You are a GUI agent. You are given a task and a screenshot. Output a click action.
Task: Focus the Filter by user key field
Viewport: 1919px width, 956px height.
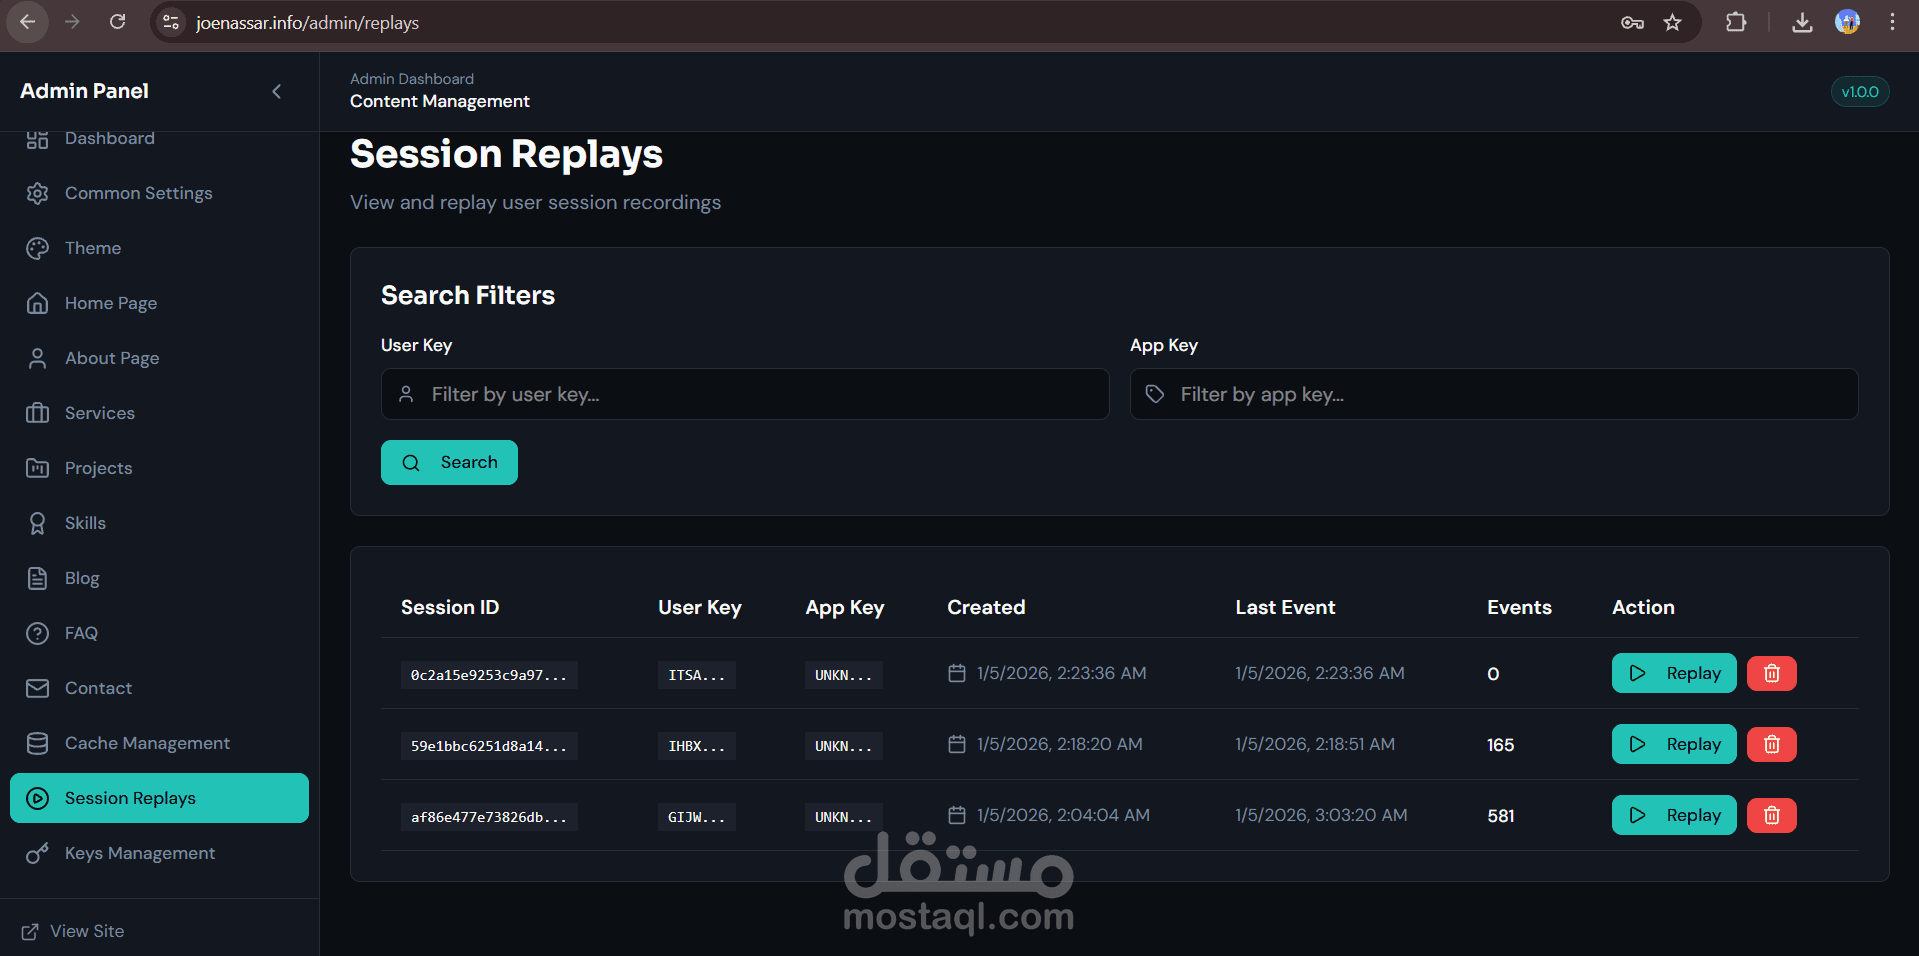point(745,394)
